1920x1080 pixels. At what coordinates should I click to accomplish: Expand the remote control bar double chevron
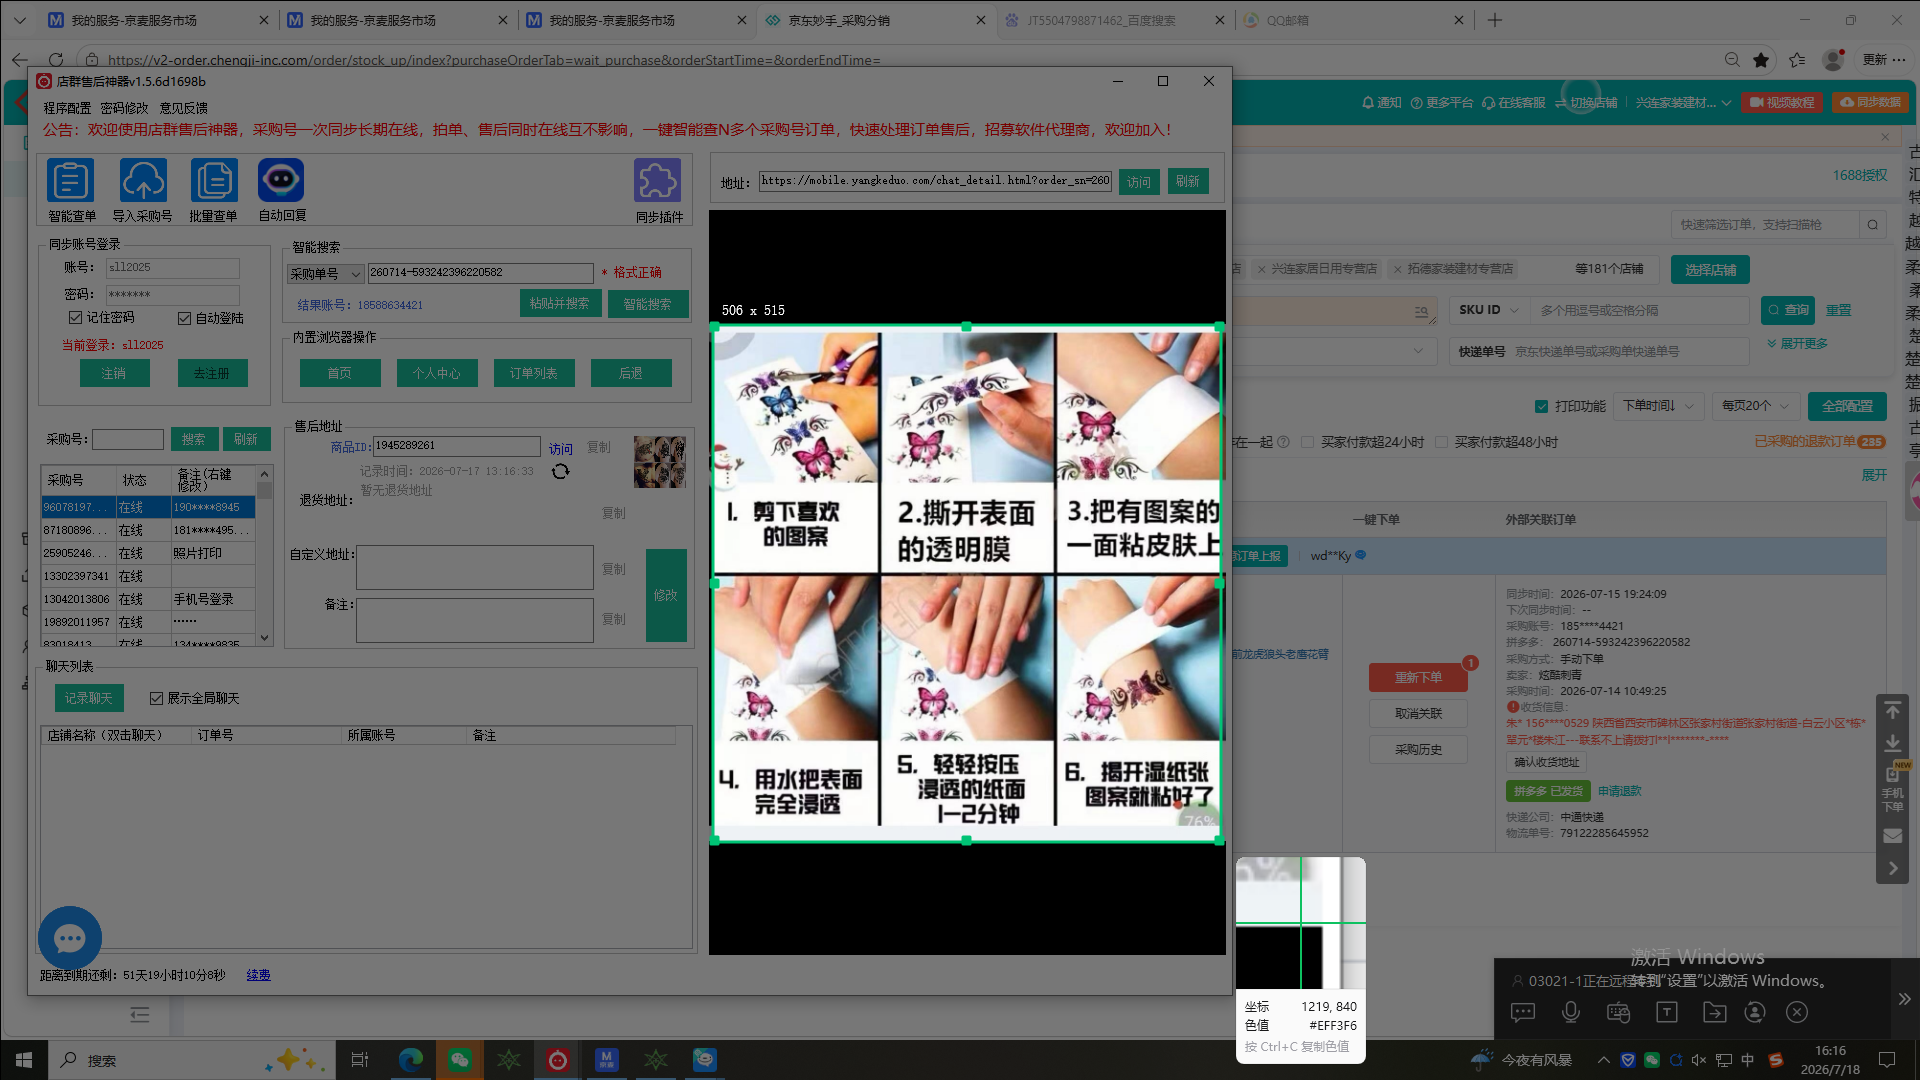click(x=1904, y=999)
